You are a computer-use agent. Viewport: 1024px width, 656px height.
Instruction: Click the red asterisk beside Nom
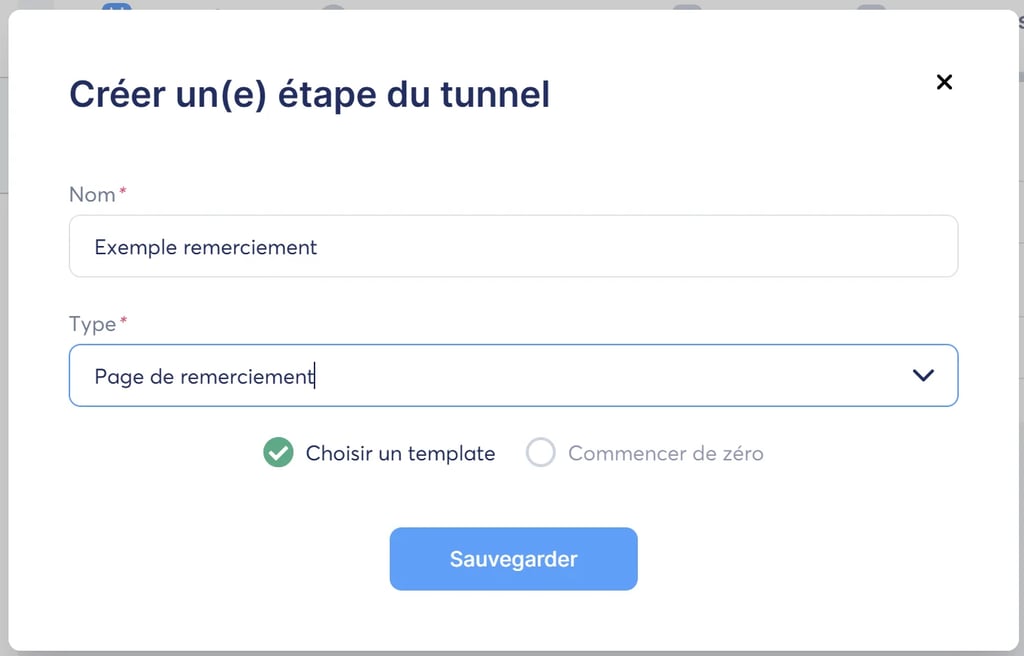pyautogui.click(x=123, y=190)
